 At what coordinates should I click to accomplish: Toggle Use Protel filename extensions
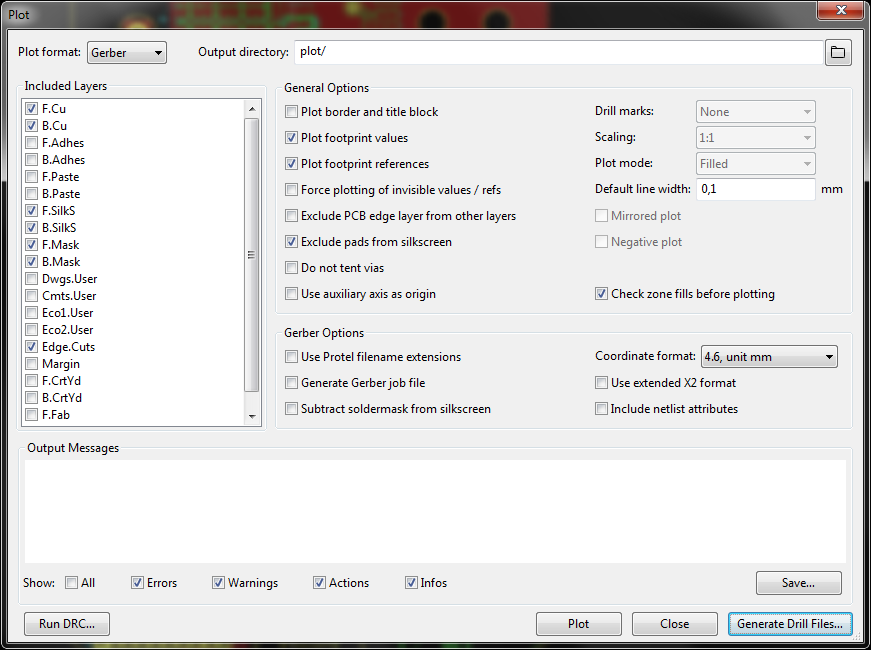(x=292, y=357)
